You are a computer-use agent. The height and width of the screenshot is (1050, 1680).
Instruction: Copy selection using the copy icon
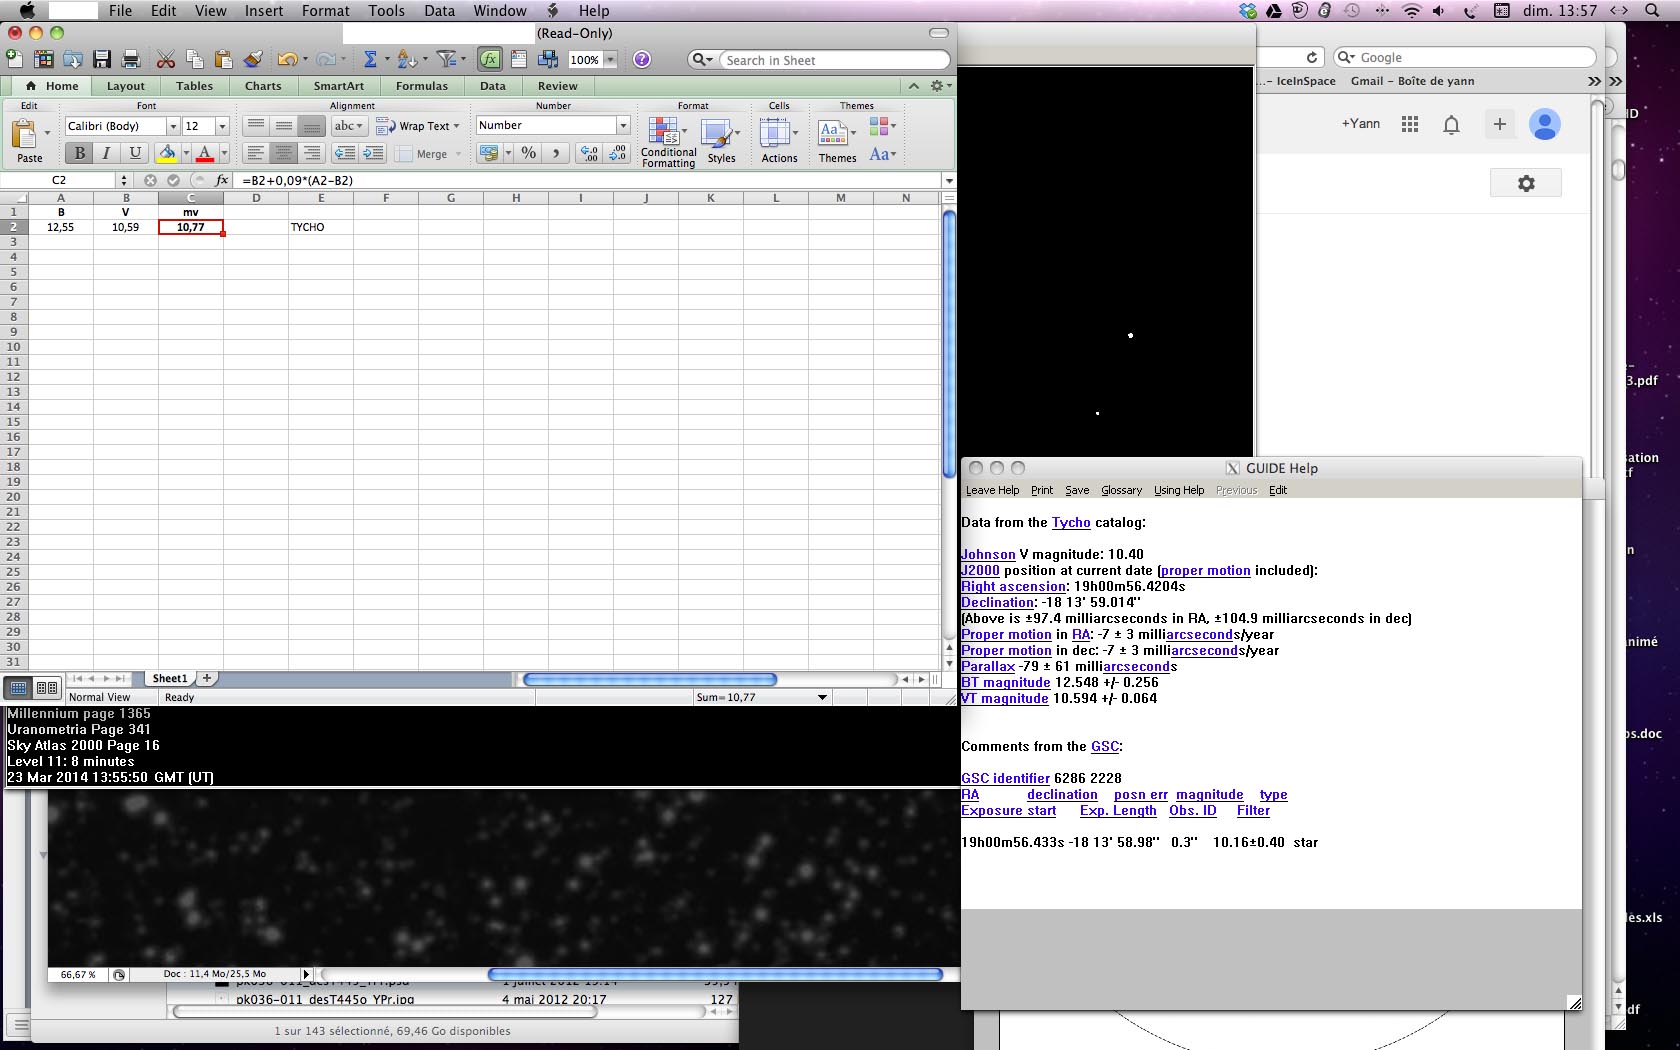pyautogui.click(x=195, y=59)
